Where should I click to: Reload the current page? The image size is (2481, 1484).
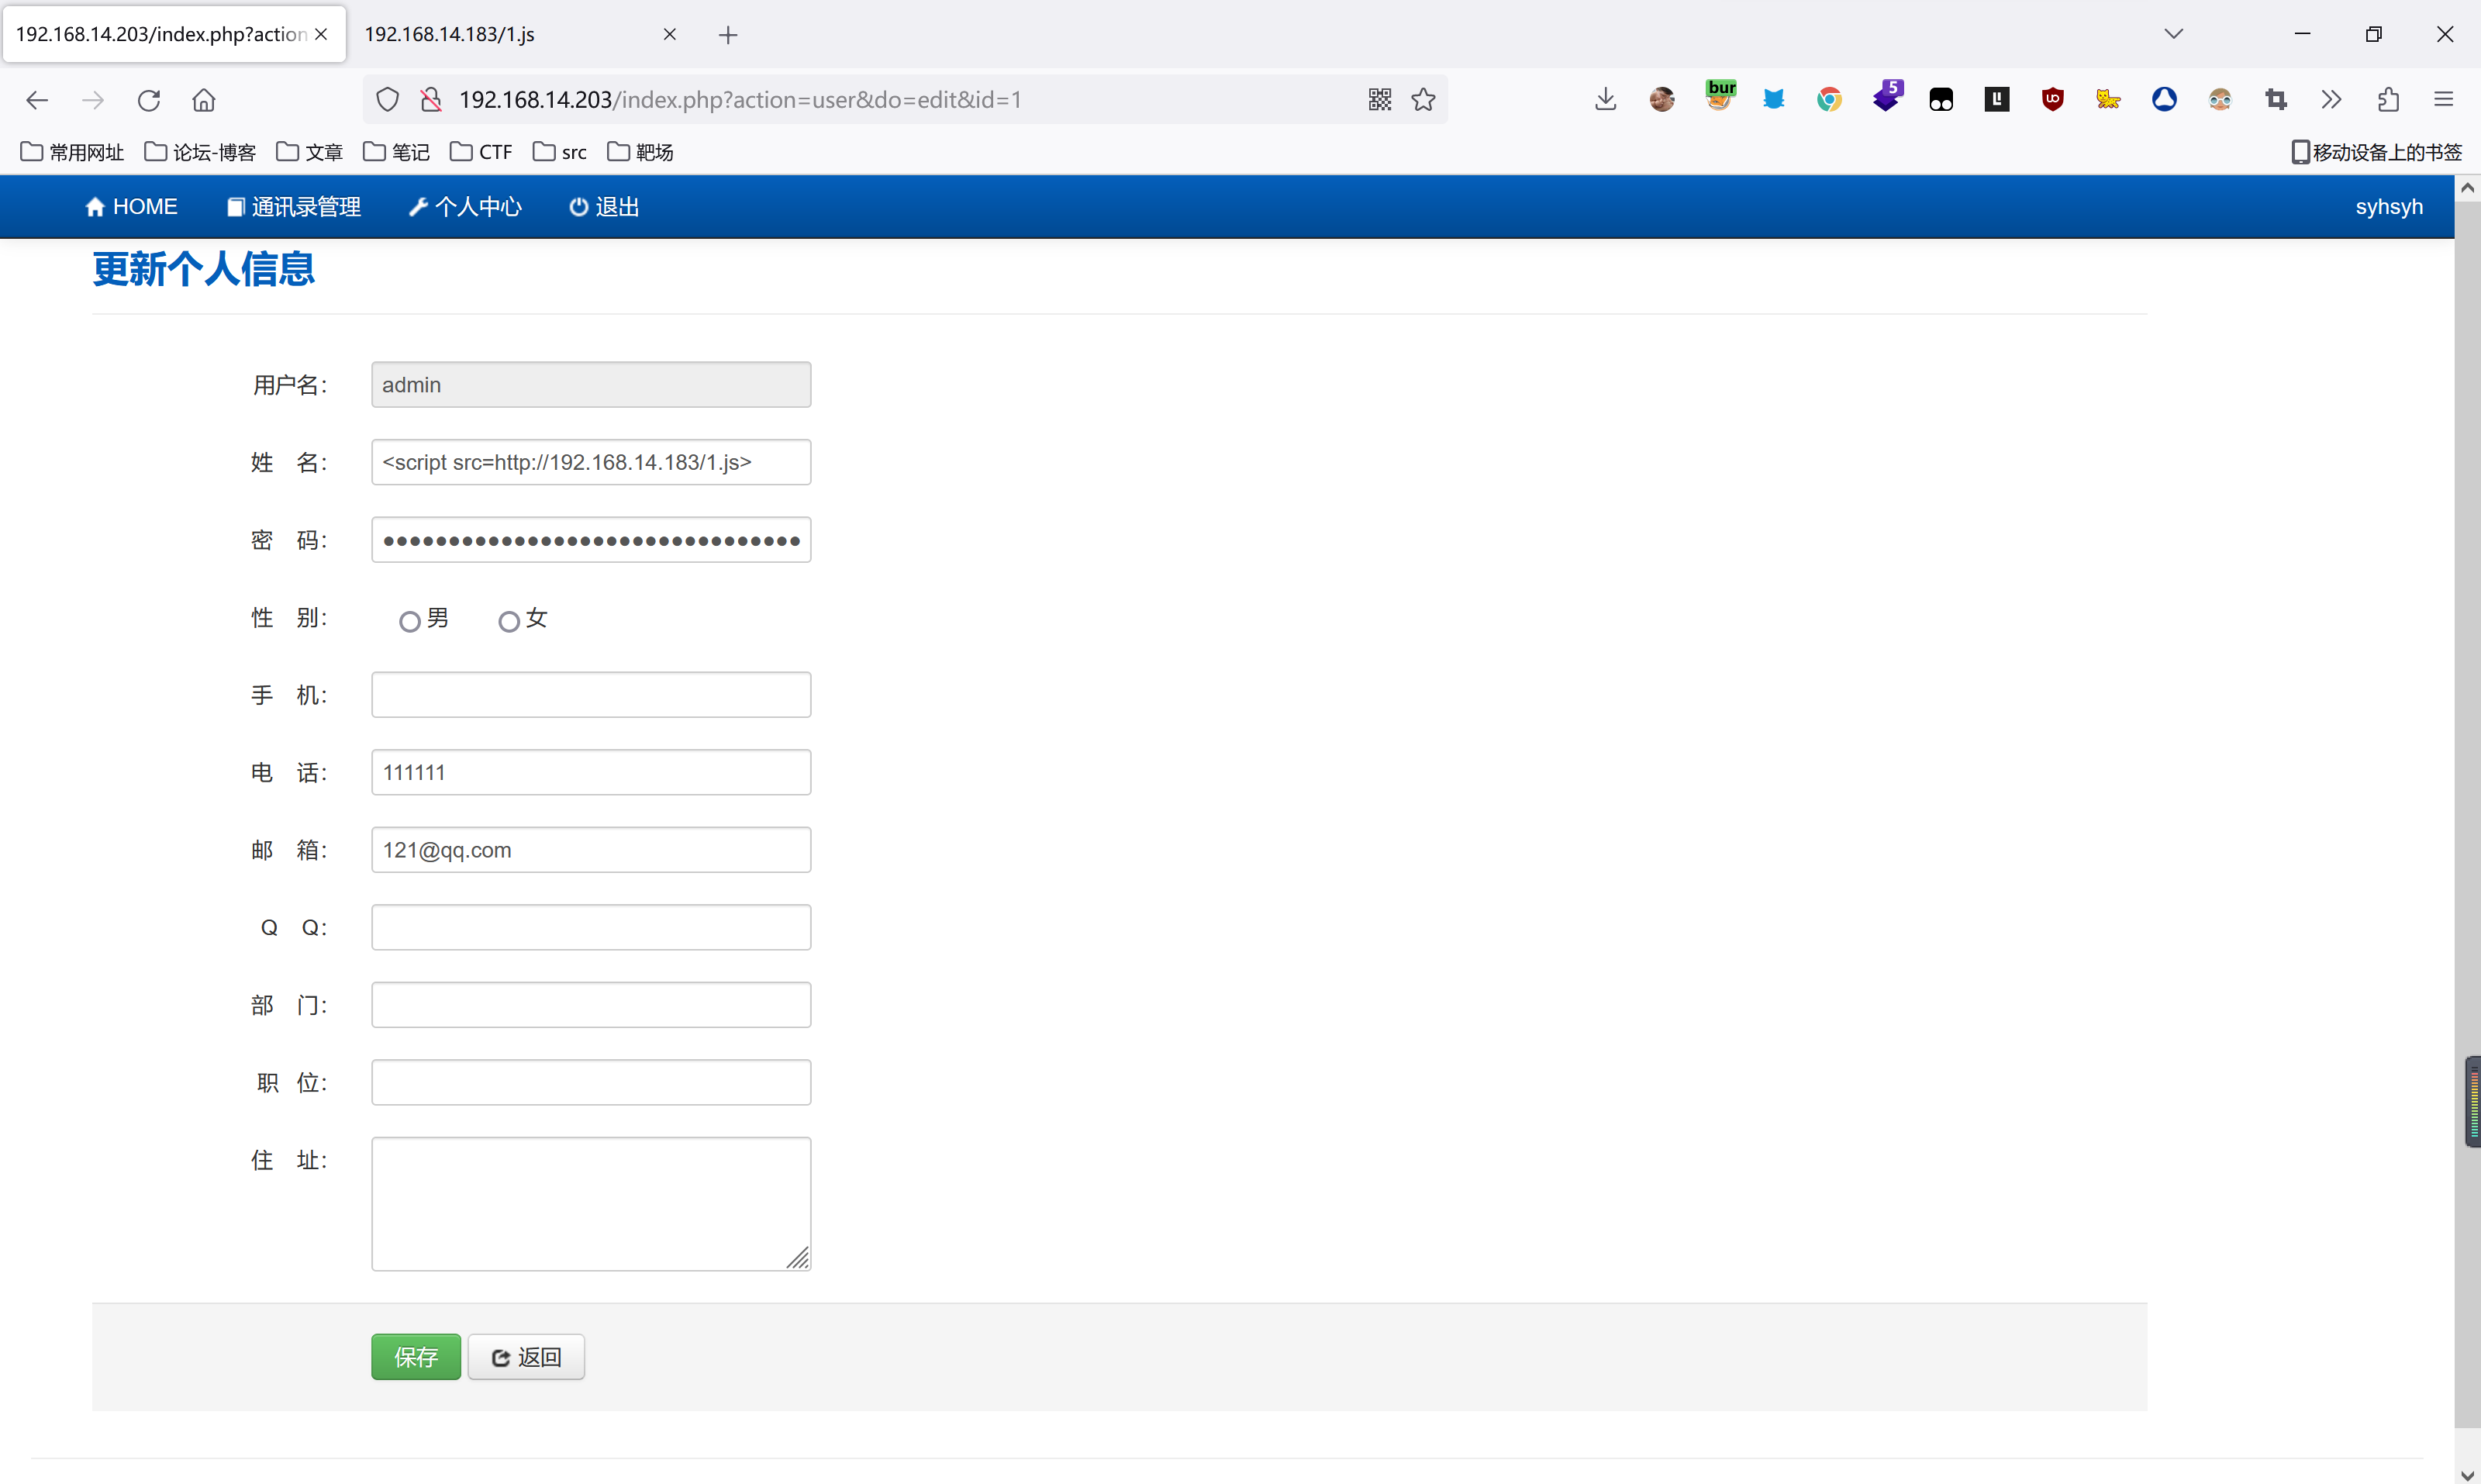pyautogui.click(x=149, y=100)
